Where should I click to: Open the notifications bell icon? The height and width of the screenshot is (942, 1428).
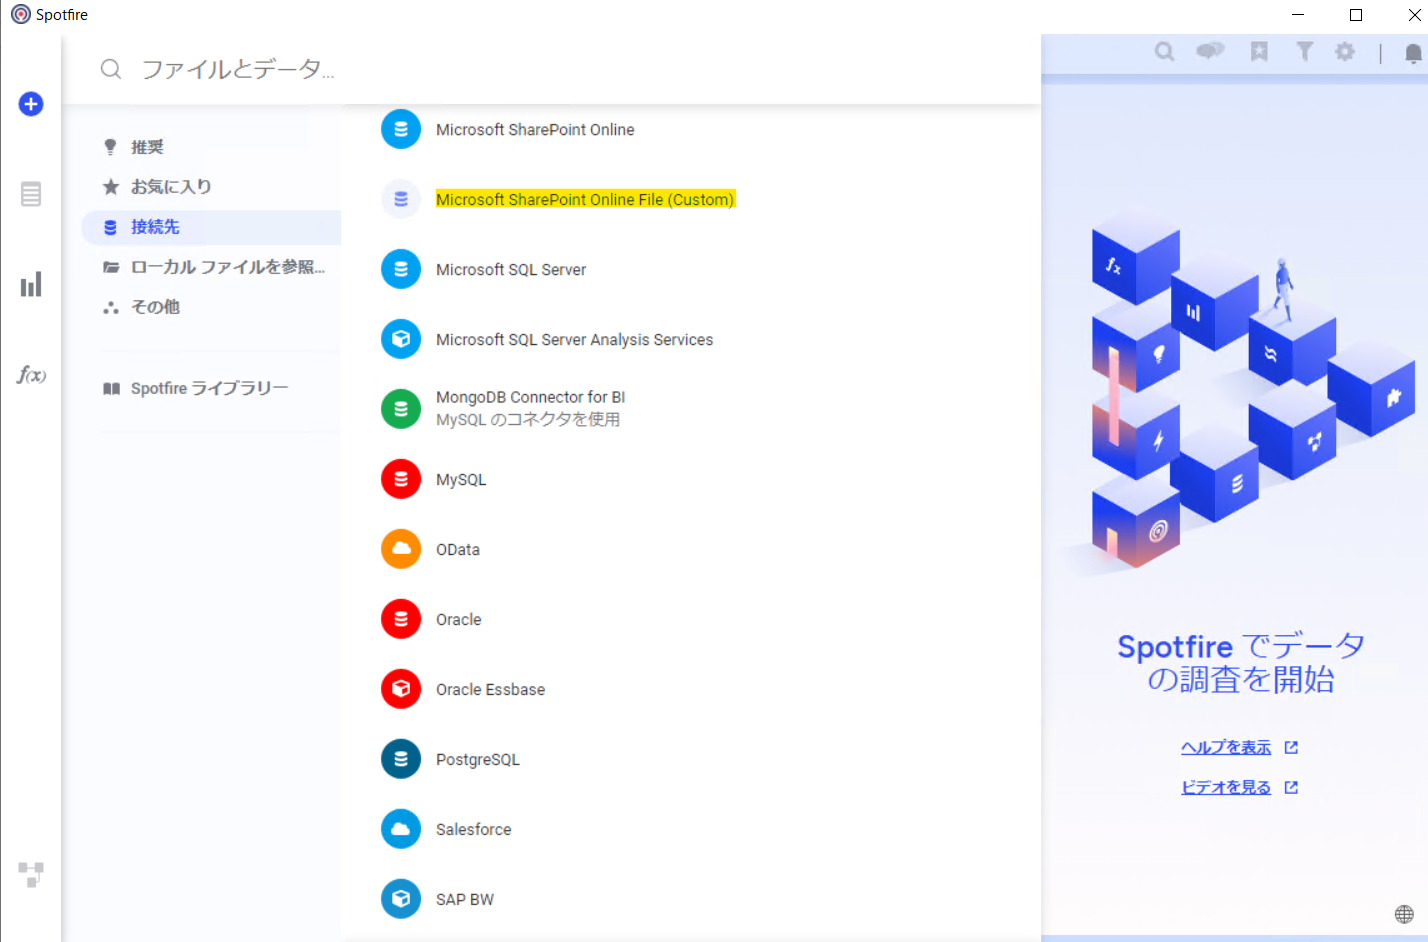click(1413, 53)
